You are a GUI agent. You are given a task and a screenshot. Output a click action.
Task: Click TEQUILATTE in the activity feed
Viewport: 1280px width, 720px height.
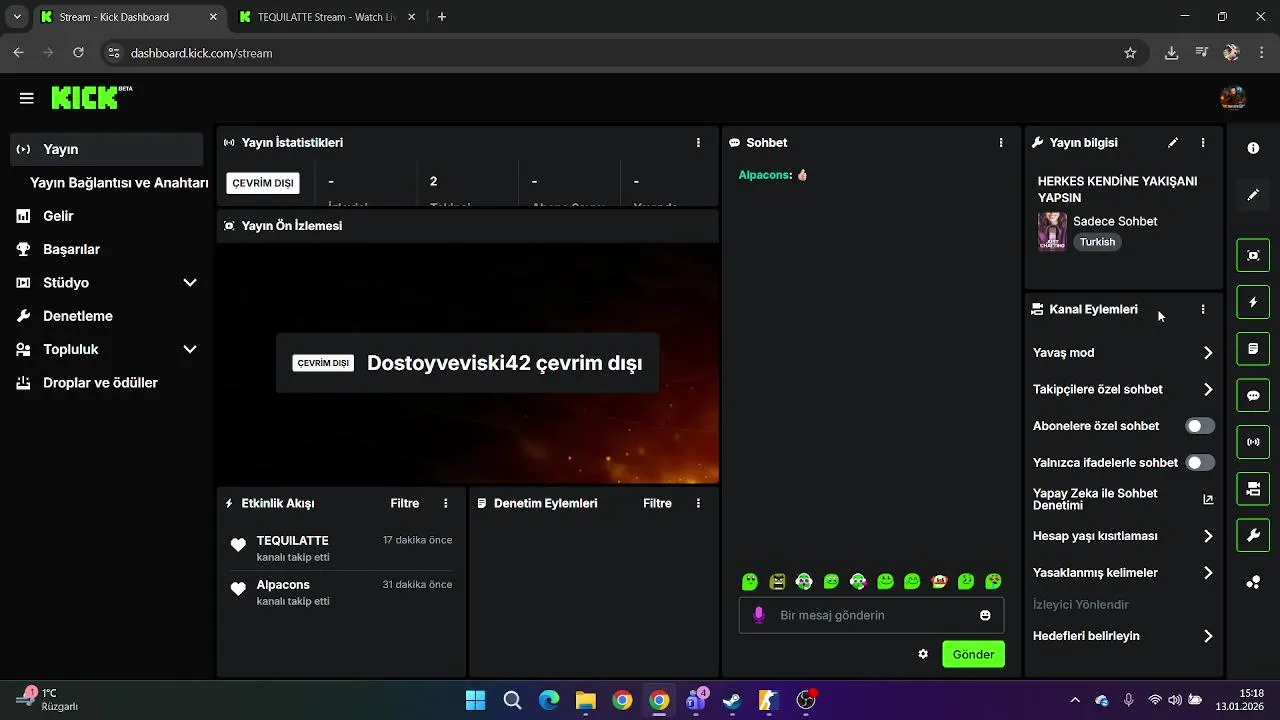(x=292, y=541)
